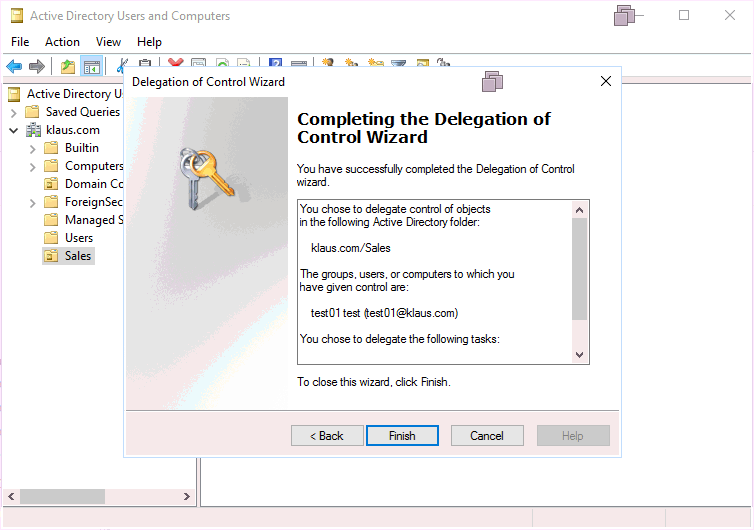This screenshot has height=530, width=754.
Task: Click the summary box scroll down arrow
Action: (579, 354)
